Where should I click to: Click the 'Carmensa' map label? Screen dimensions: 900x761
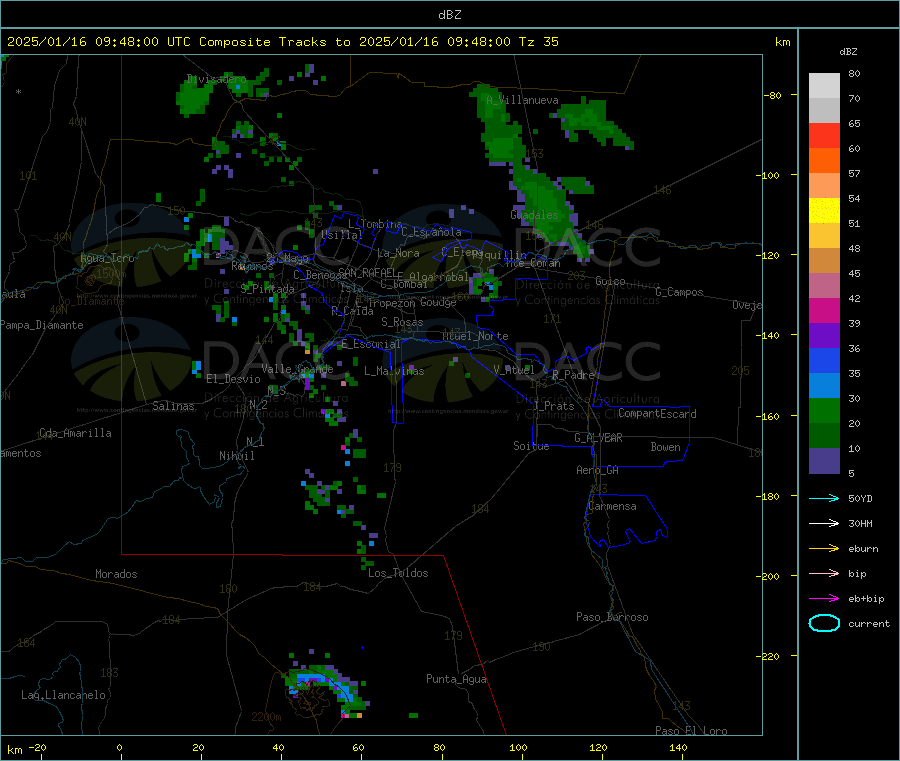[x=612, y=506]
